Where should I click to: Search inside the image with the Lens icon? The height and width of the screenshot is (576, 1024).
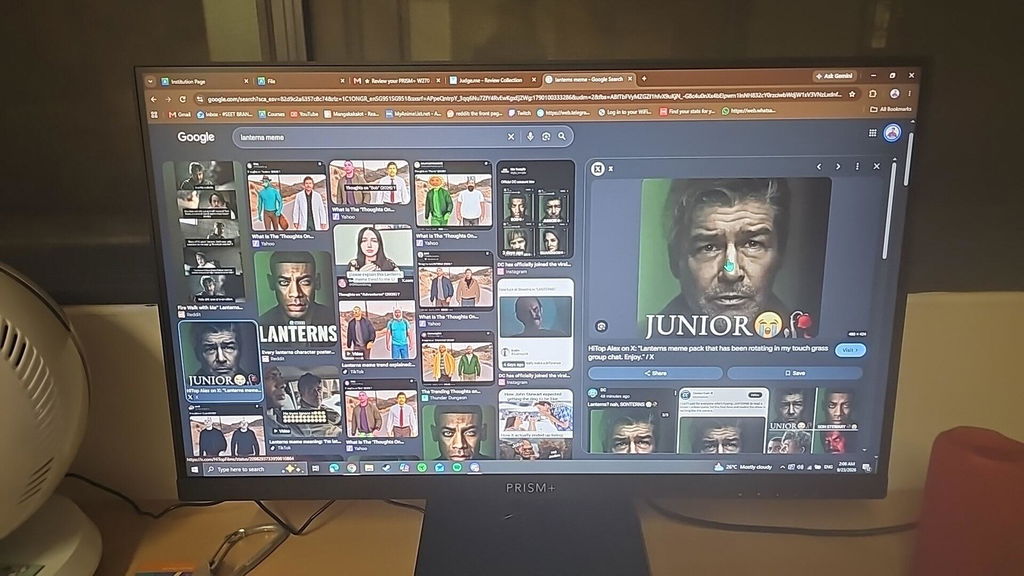(601, 326)
